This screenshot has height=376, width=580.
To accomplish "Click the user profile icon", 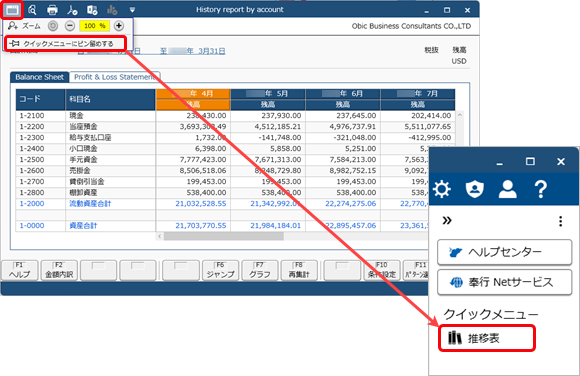I will click(x=508, y=189).
